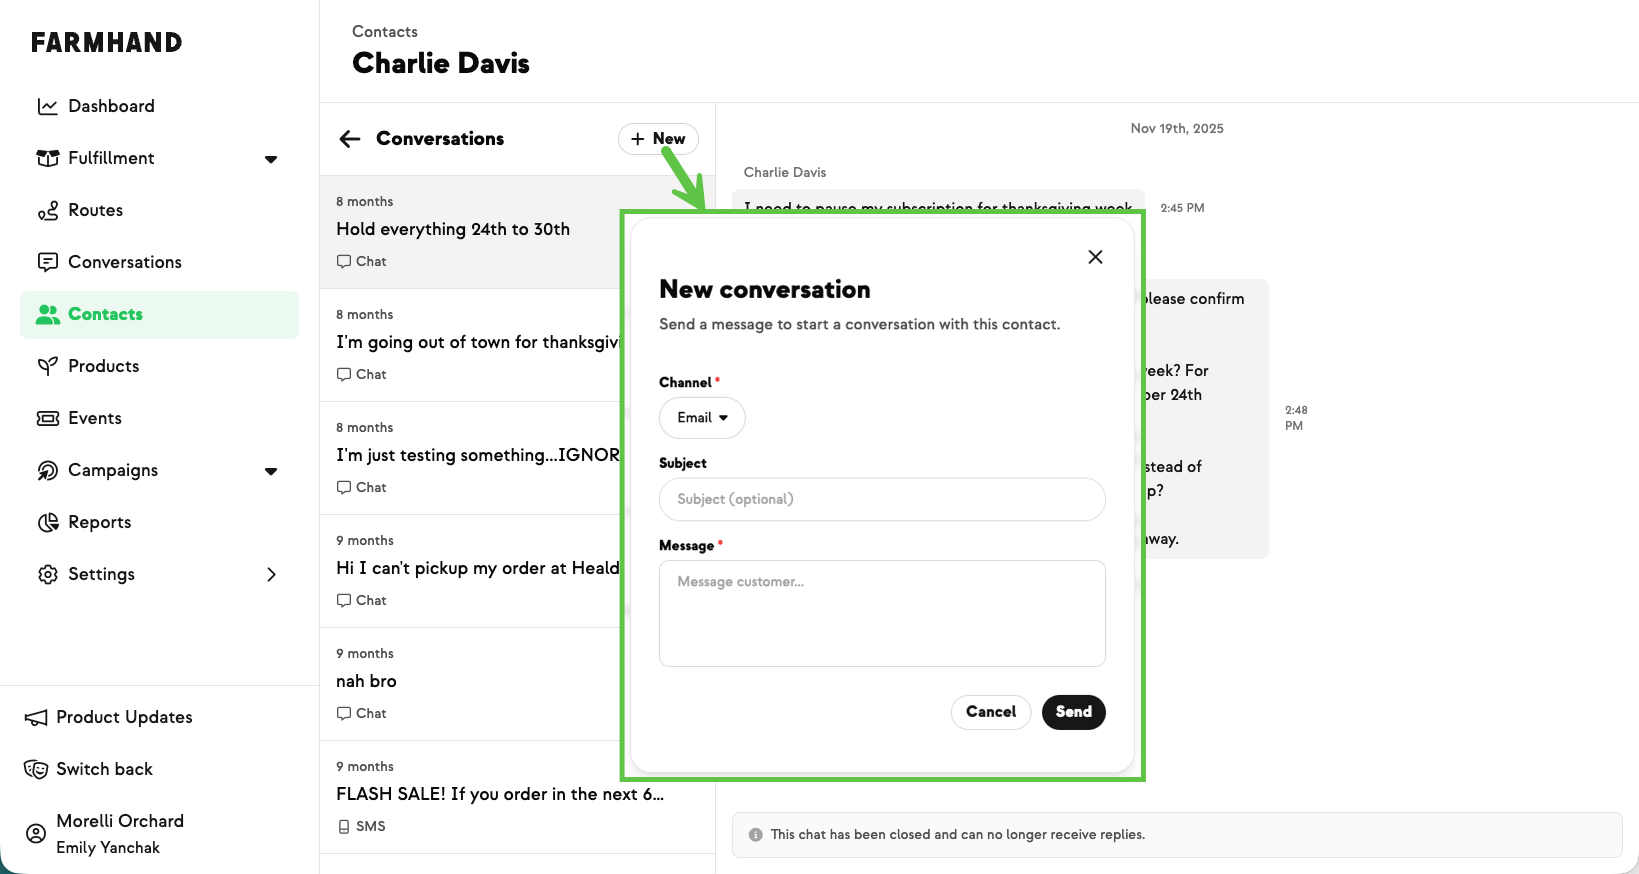Click the Campaigns icon in sidebar

(x=47, y=470)
